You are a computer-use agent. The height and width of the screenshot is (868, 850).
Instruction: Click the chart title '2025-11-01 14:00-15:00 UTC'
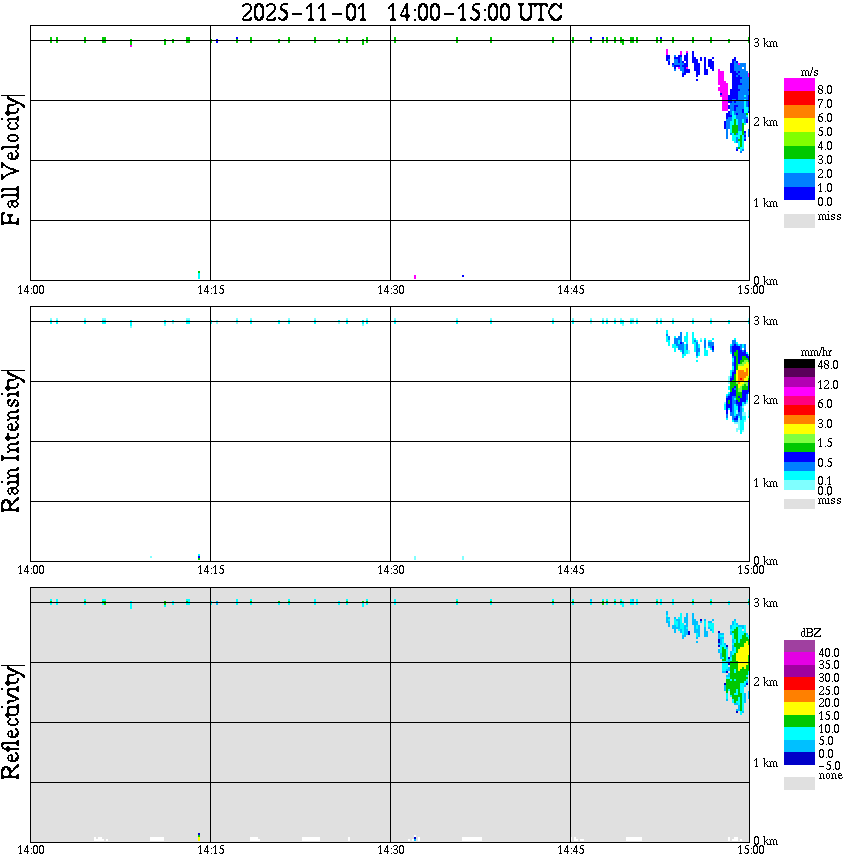coord(402,12)
